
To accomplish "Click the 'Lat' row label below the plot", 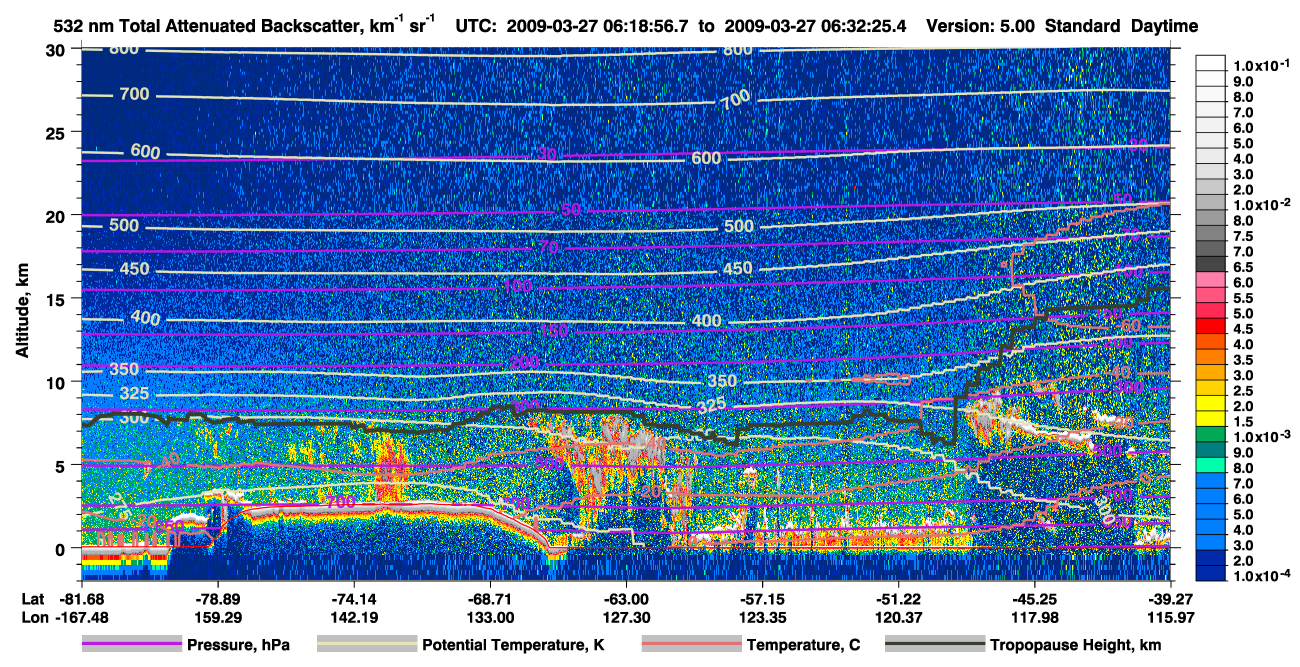I will coord(32,598).
